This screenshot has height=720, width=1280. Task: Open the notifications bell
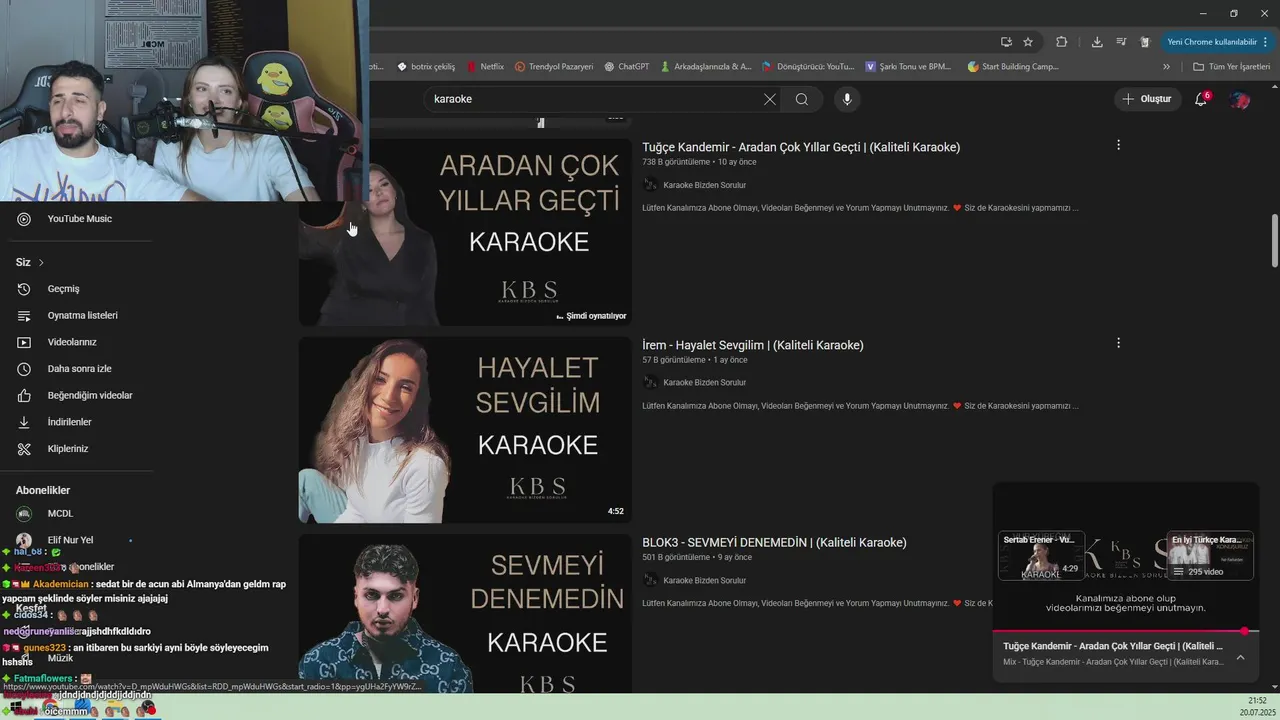pyautogui.click(x=1201, y=99)
